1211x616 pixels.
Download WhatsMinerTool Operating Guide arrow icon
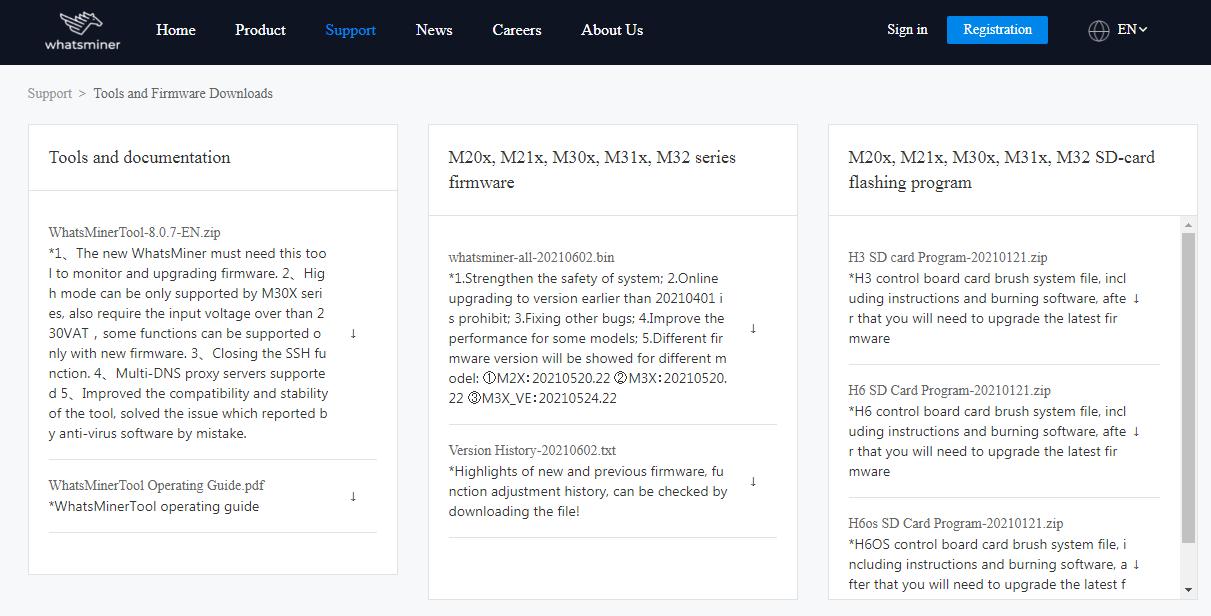[353, 497]
